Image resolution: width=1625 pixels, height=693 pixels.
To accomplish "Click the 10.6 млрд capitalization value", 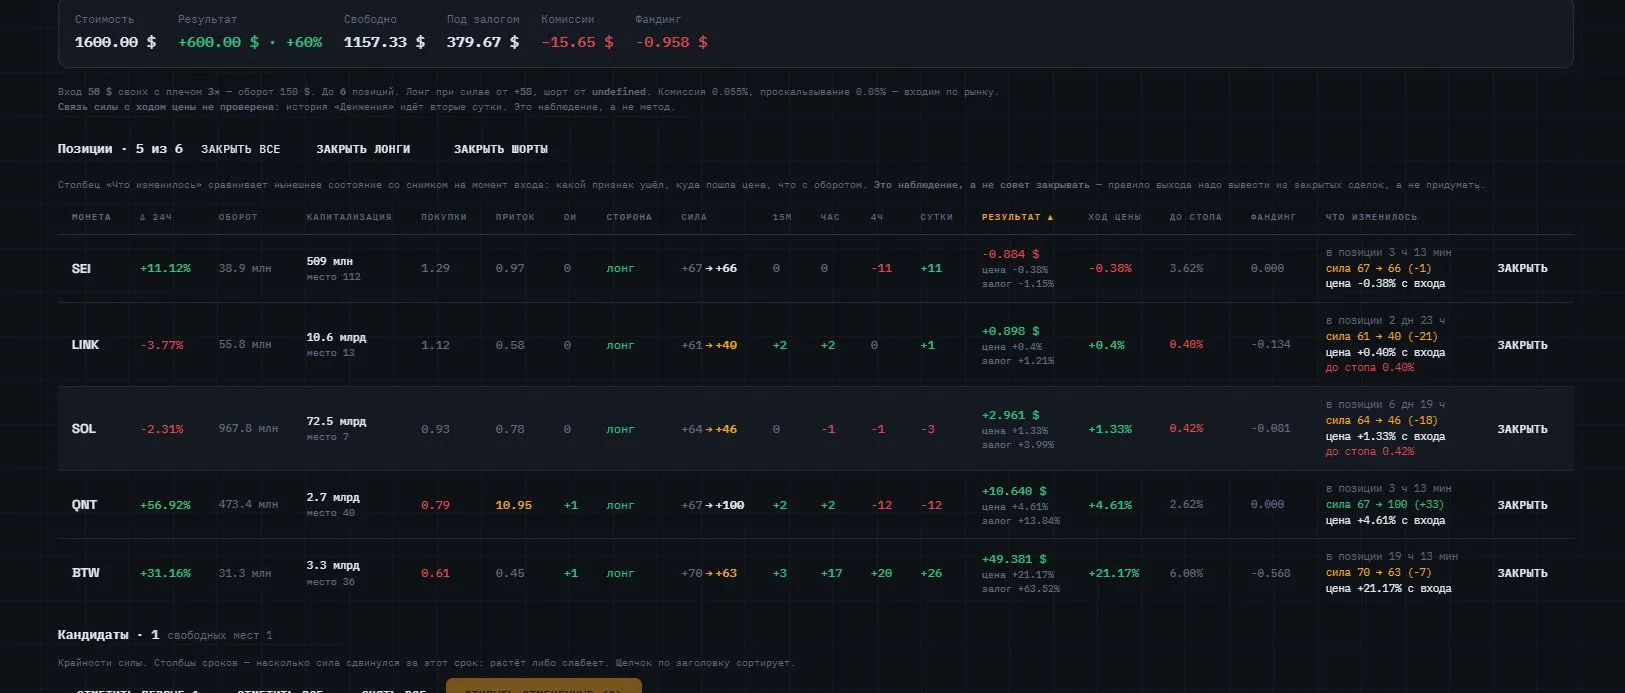I will [x=336, y=337].
